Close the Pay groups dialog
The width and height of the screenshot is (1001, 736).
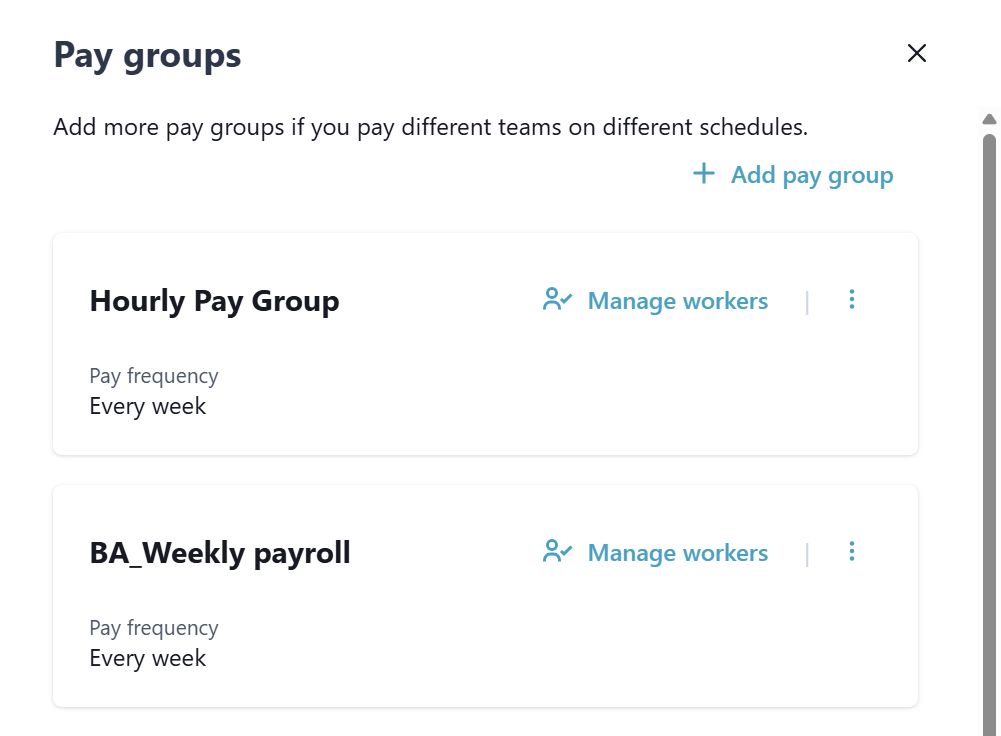[916, 54]
